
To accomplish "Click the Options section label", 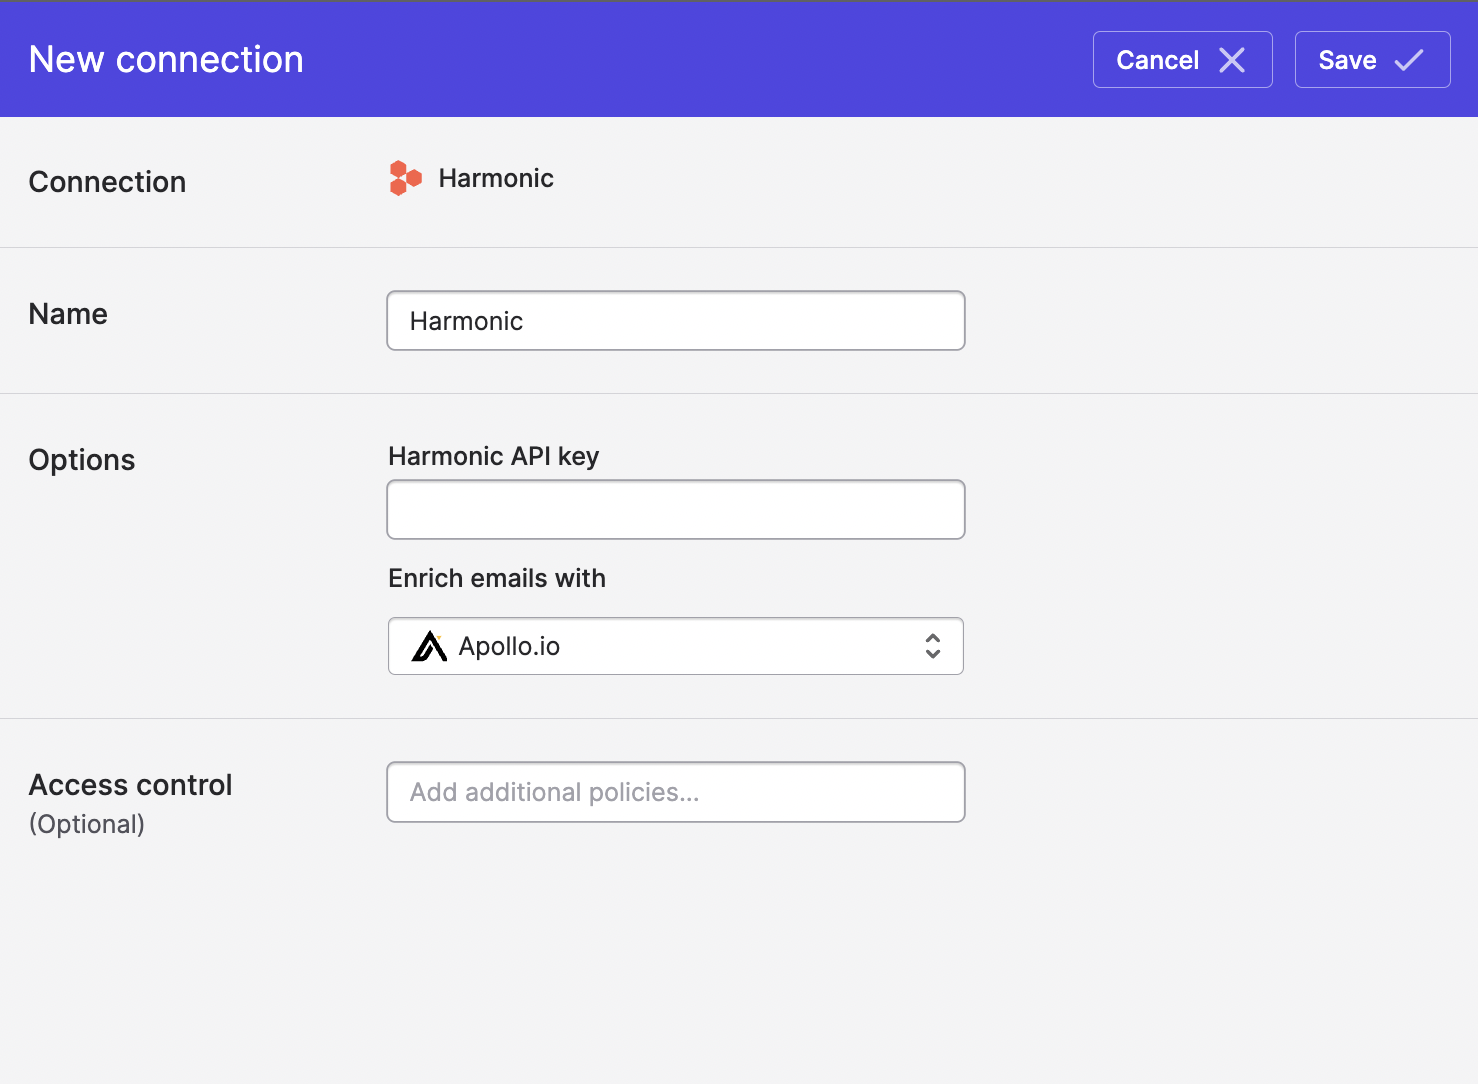I will [82, 460].
